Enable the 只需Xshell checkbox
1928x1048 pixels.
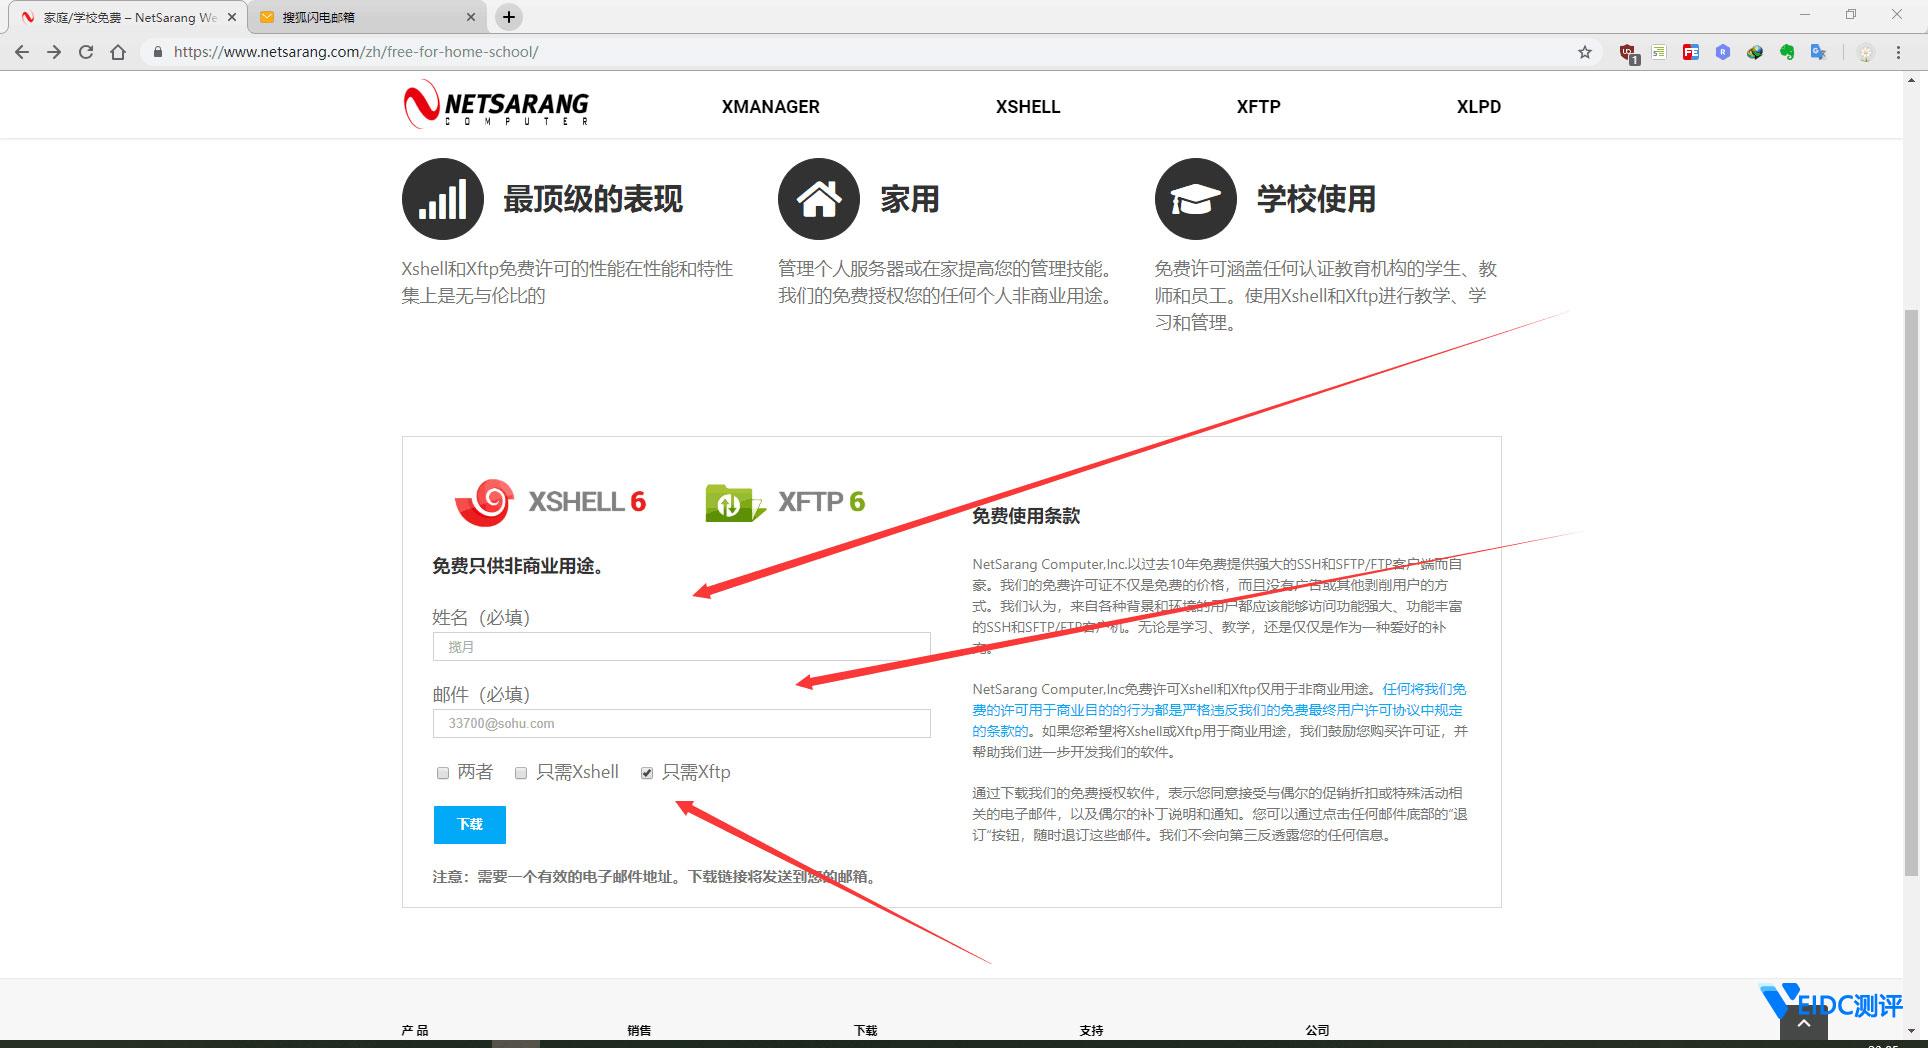pyautogui.click(x=520, y=772)
